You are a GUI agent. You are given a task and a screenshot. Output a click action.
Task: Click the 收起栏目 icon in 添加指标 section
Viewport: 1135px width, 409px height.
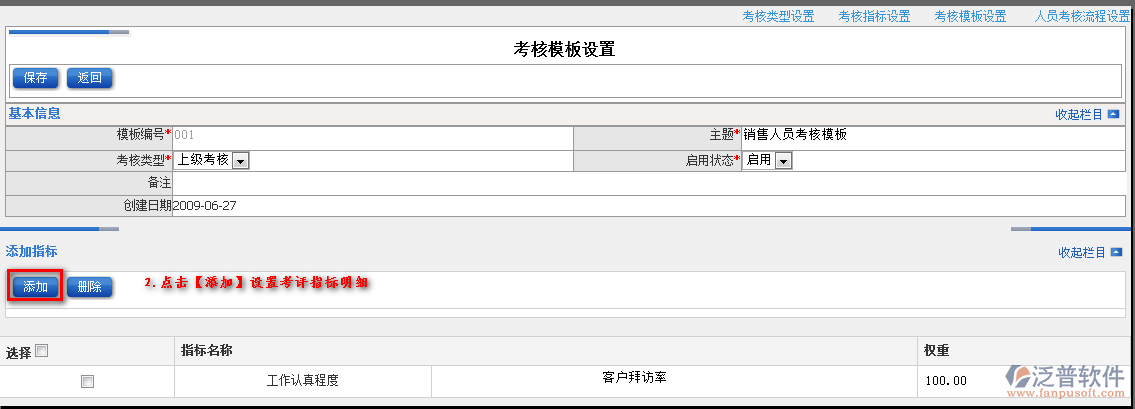[x=1116, y=253]
